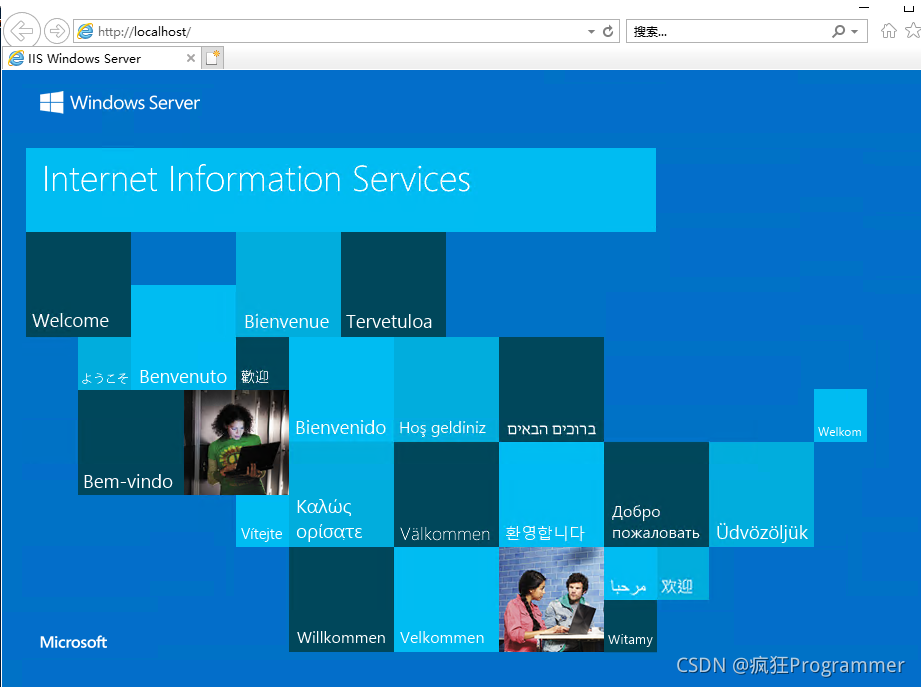
Task: Click the Internet Information Services banner
Action: tap(340, 190)
